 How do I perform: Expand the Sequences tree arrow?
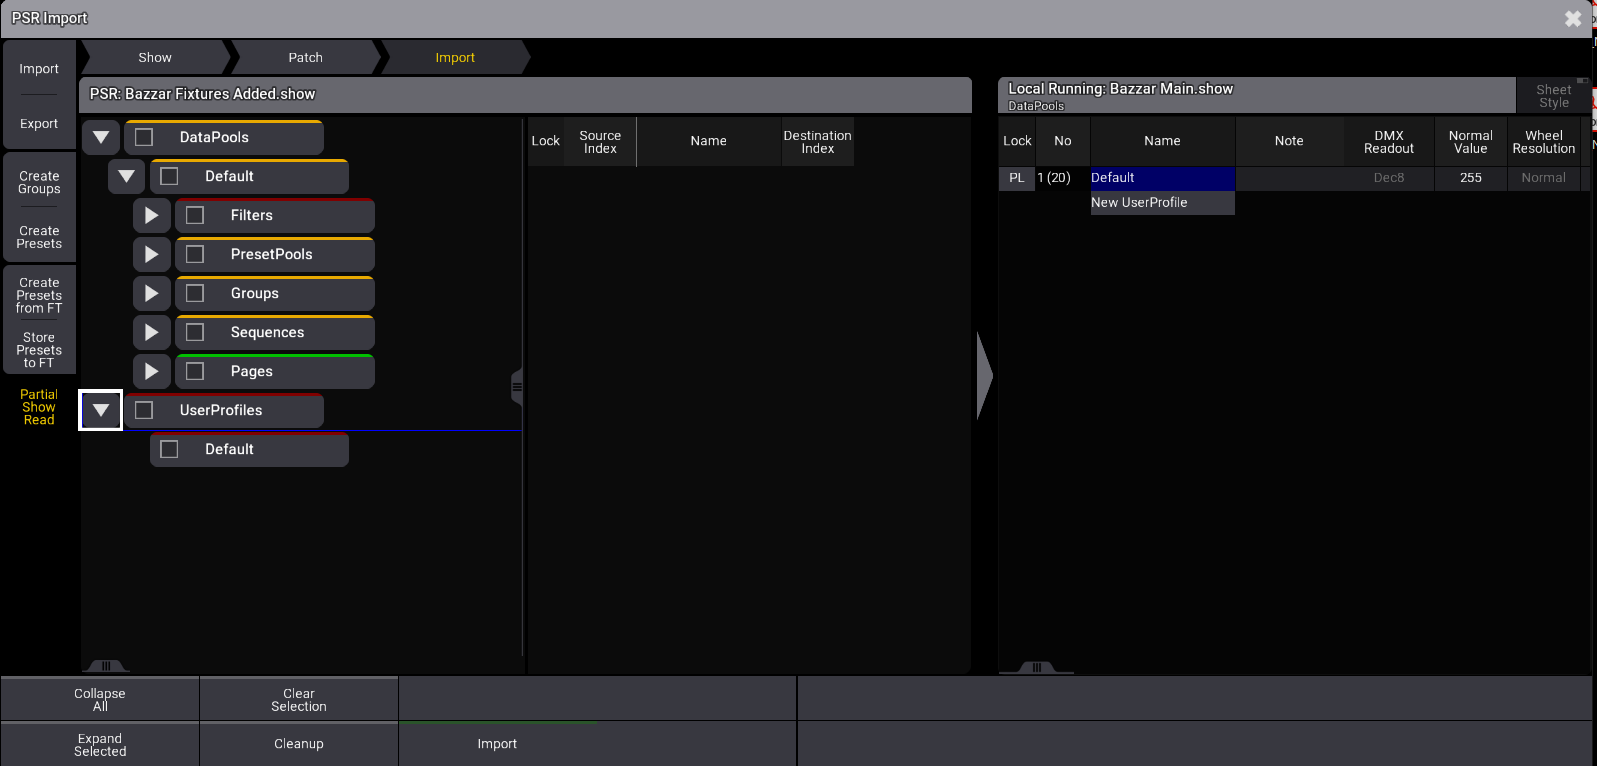tap(151, 332)
